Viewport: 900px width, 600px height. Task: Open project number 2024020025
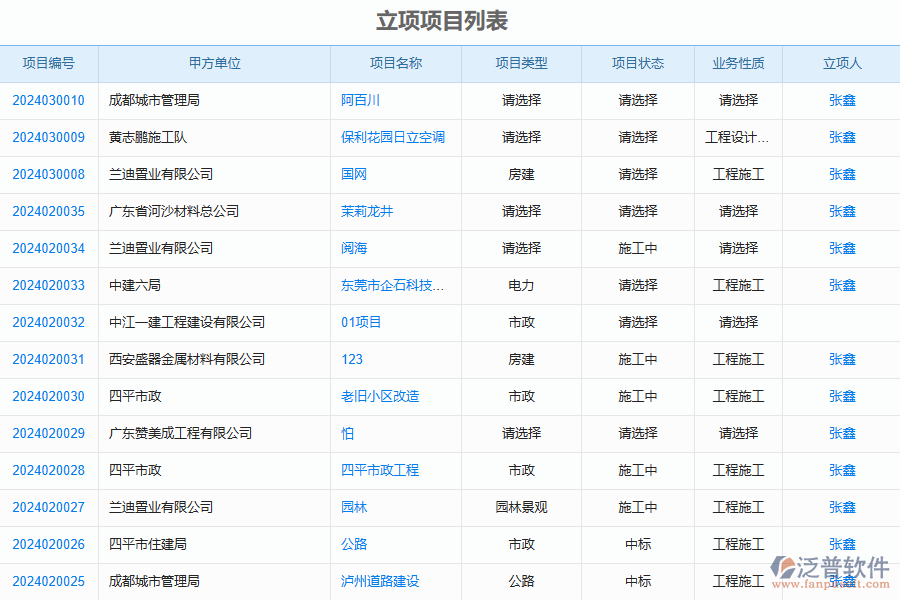pos(49,582)
